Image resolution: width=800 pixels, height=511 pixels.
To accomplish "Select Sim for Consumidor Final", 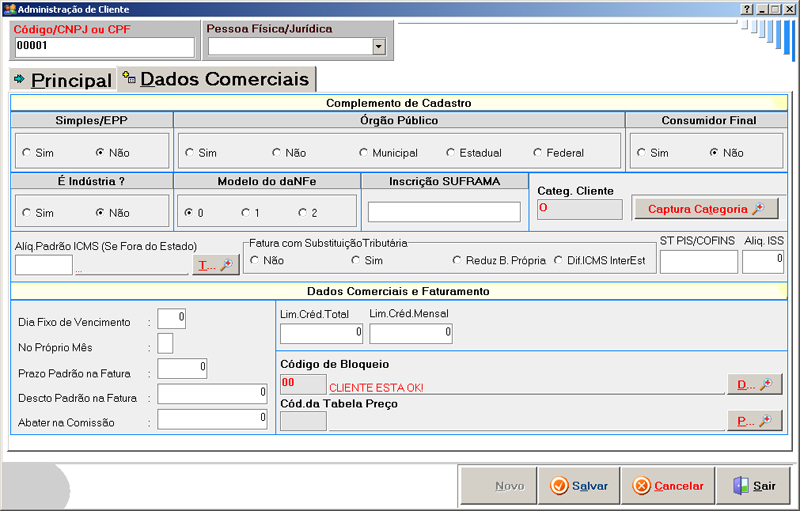I will pos(640,153).
